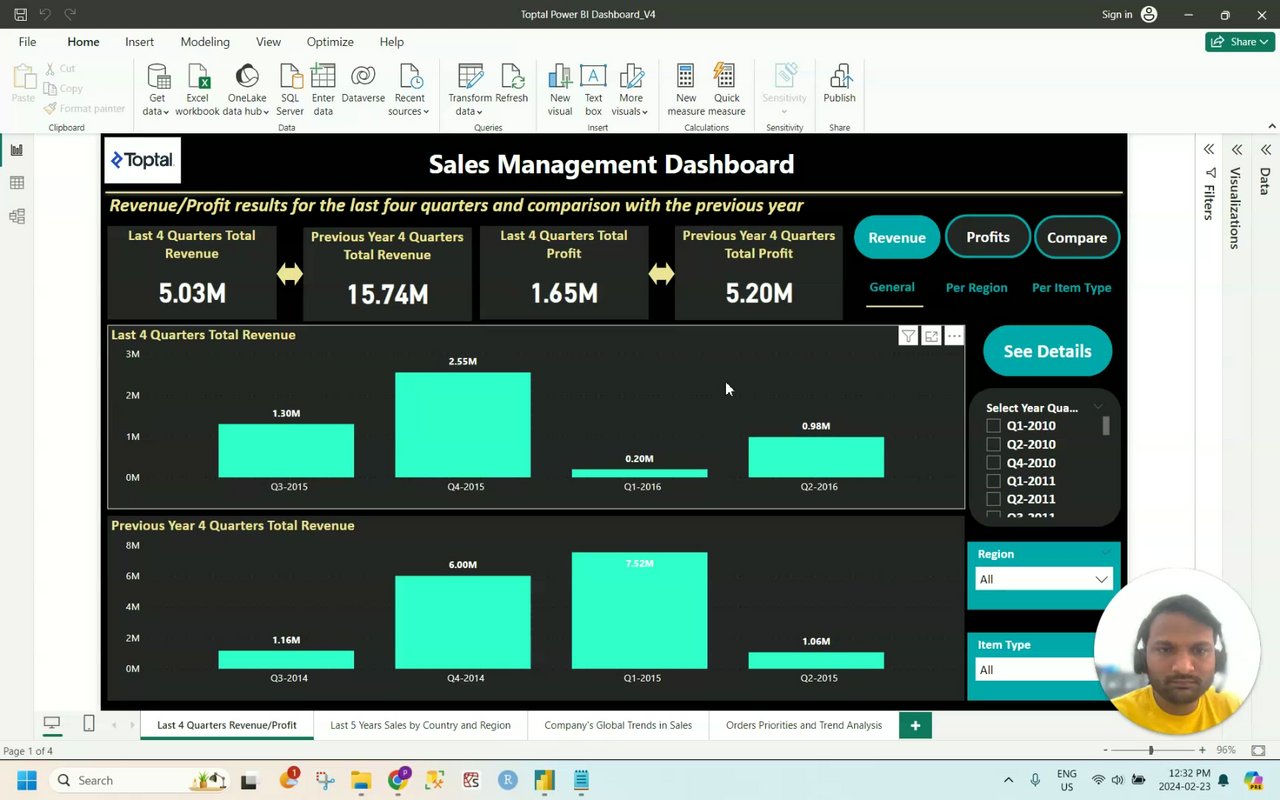Switch to the Modeling ribbon tab

[x=205, y=42]
